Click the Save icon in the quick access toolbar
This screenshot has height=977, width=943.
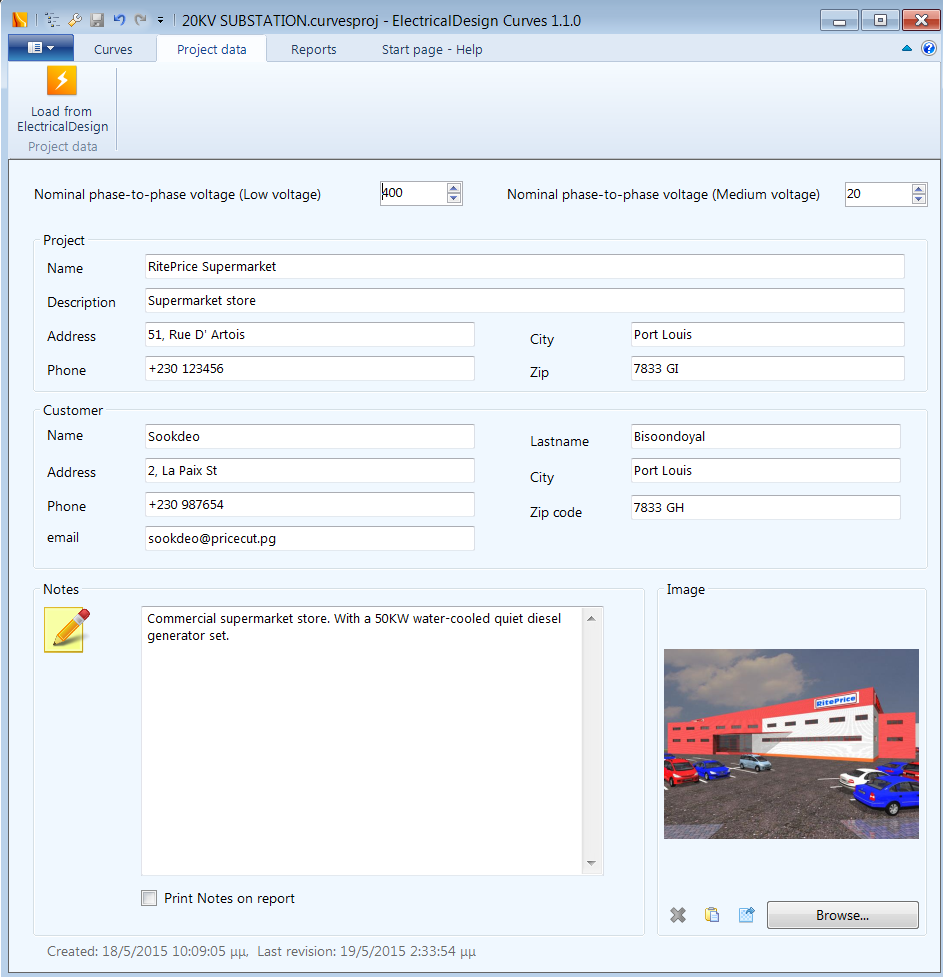pos(96,19)
